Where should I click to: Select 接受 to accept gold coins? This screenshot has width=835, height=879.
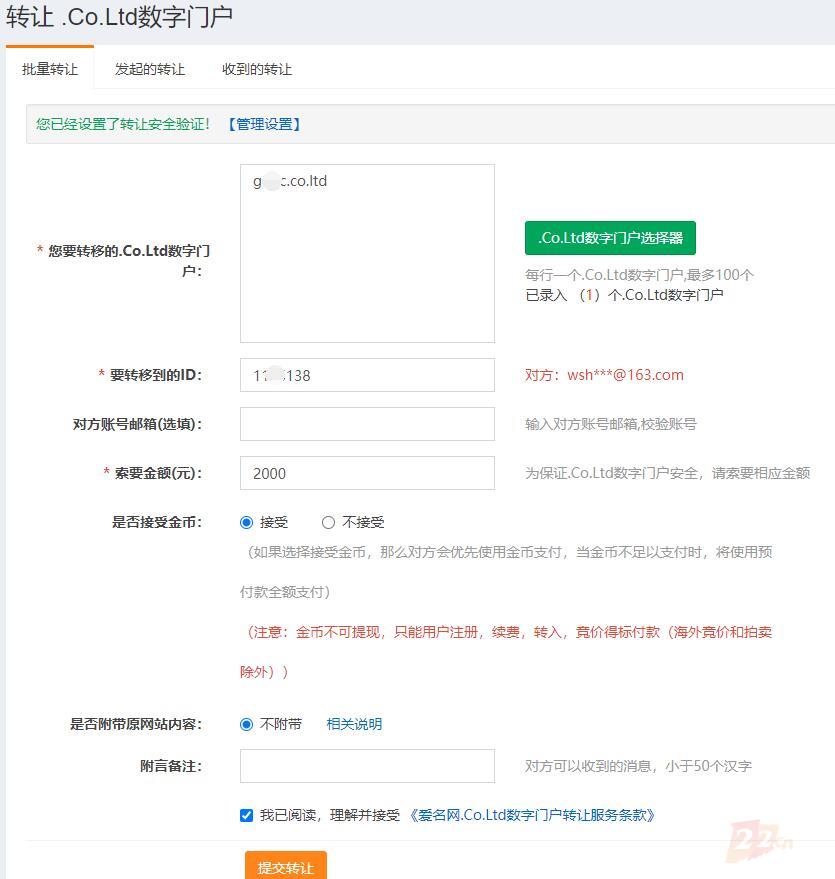pyautogui.click(x=246, y=521)
